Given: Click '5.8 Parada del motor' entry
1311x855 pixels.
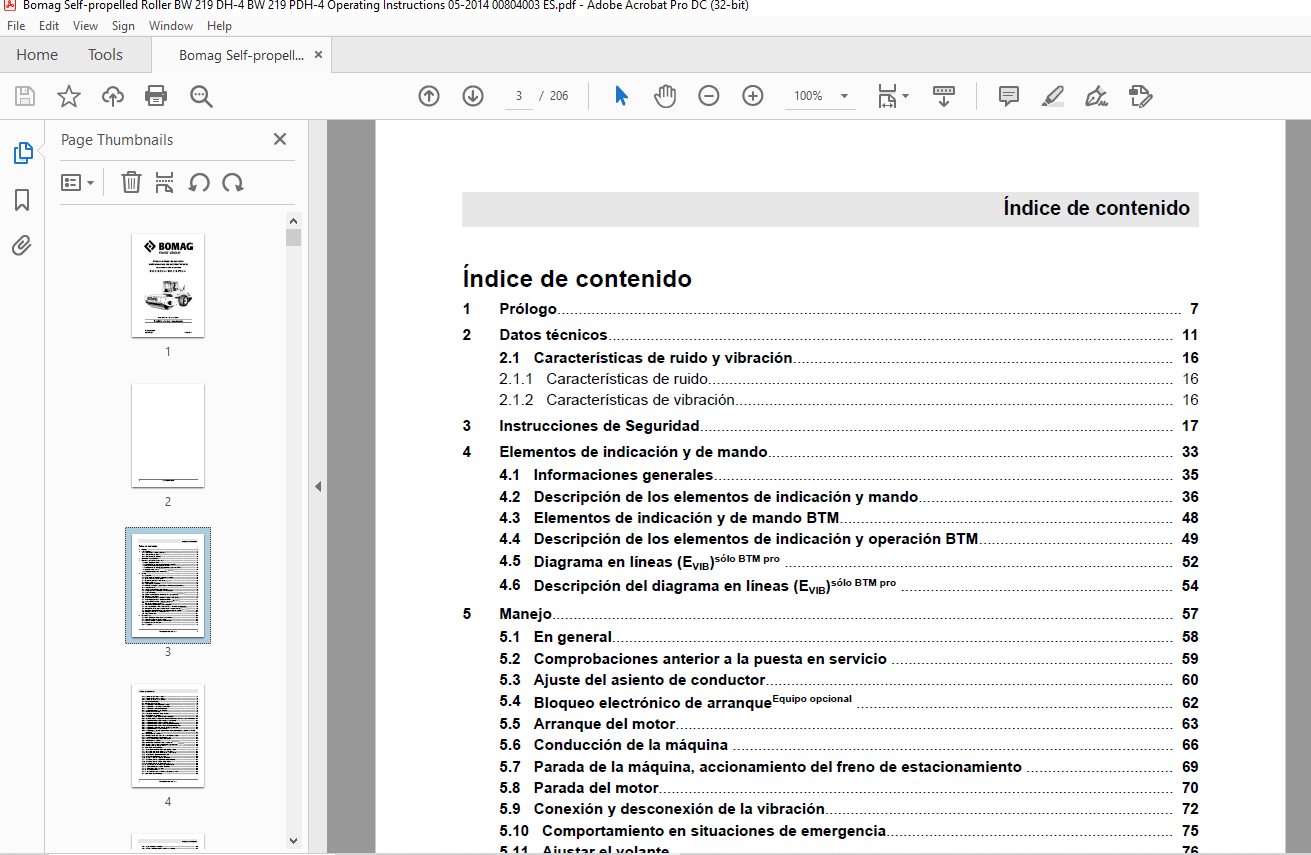Looking at the screenshot, I should pos(849,788).
